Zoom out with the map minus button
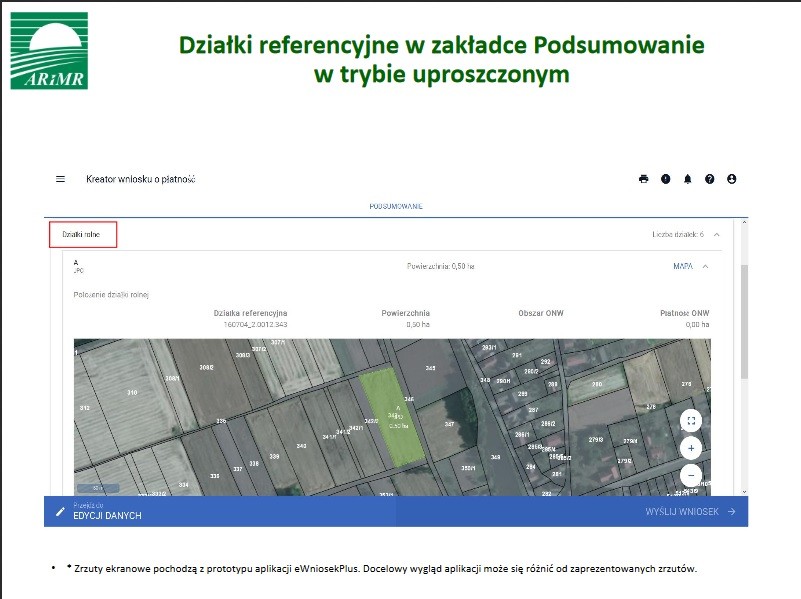 (691, 475)
